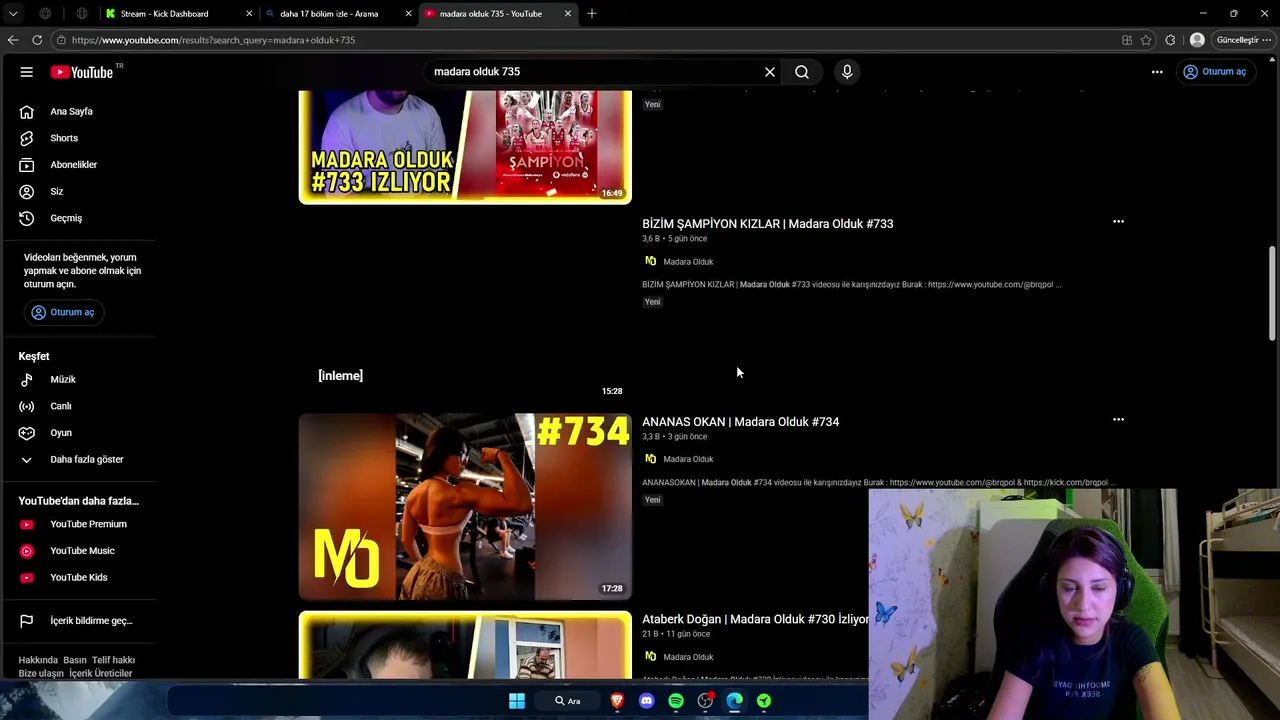Open browser extensions puzzle icon

1170,40
